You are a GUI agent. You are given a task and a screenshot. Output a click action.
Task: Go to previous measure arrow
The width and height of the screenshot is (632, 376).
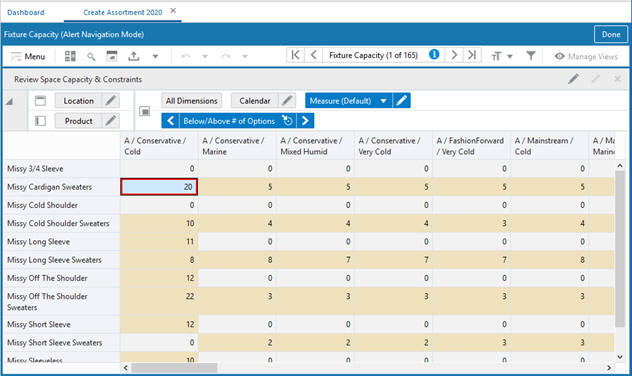point(170,120)
